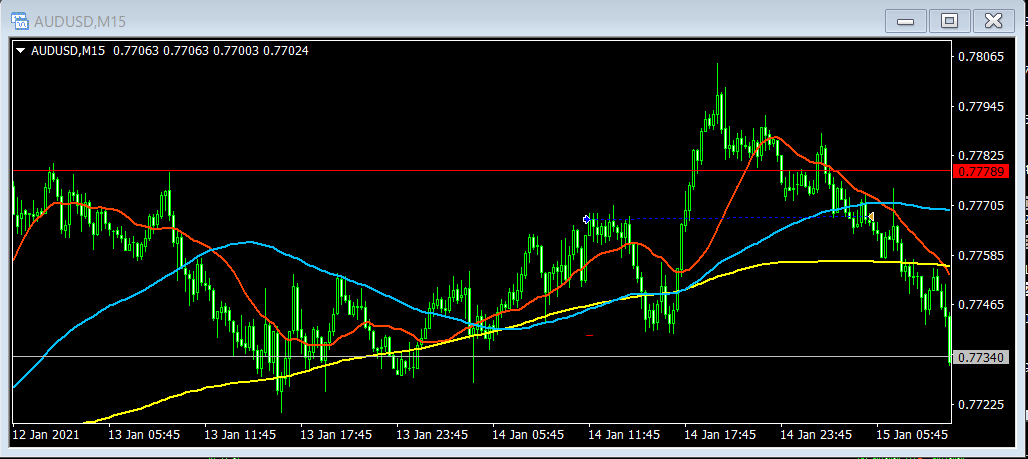1028x459 pixels.
Task: Expand the AUDUSD,M15 chart header triangle
Action: coord(20,50)
